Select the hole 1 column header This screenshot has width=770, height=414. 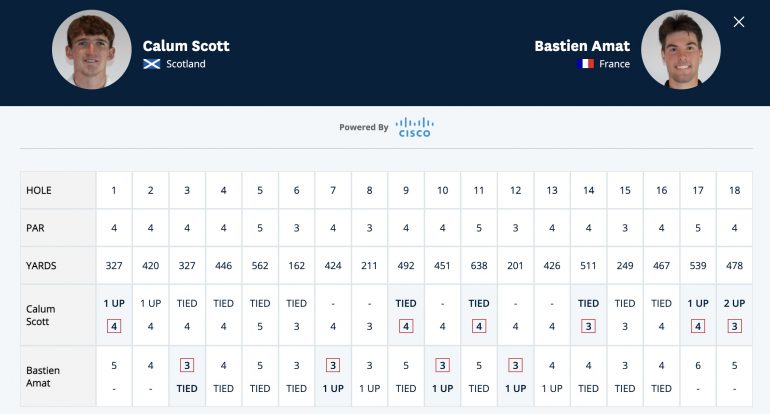coord(114,190)
